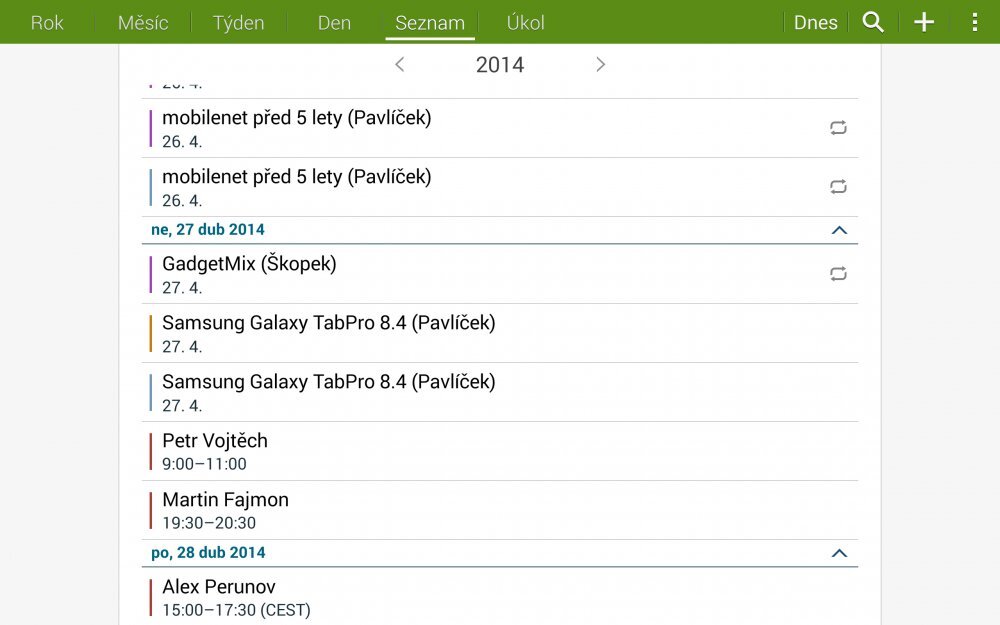Open the overflow menu via three dots
This screenshot has width=1000, height=625.
click(x=973, y=21)
